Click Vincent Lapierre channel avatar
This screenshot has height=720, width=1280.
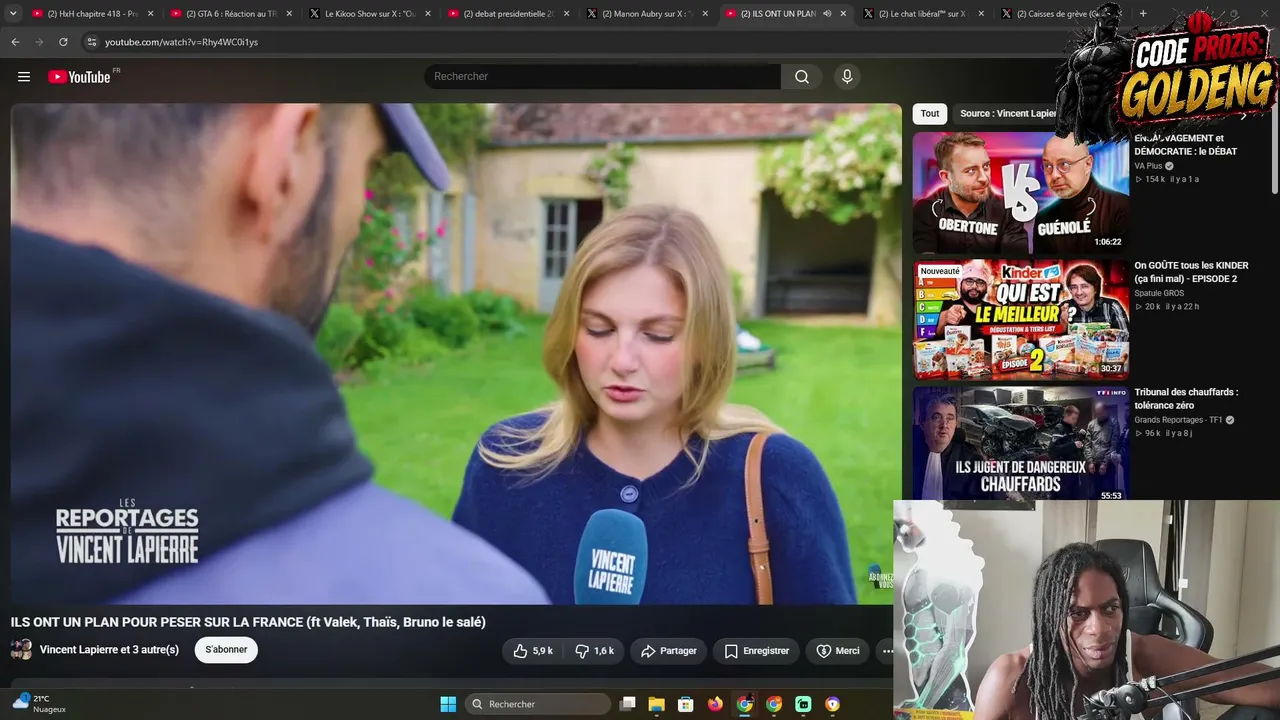click(x=21, y=650)
